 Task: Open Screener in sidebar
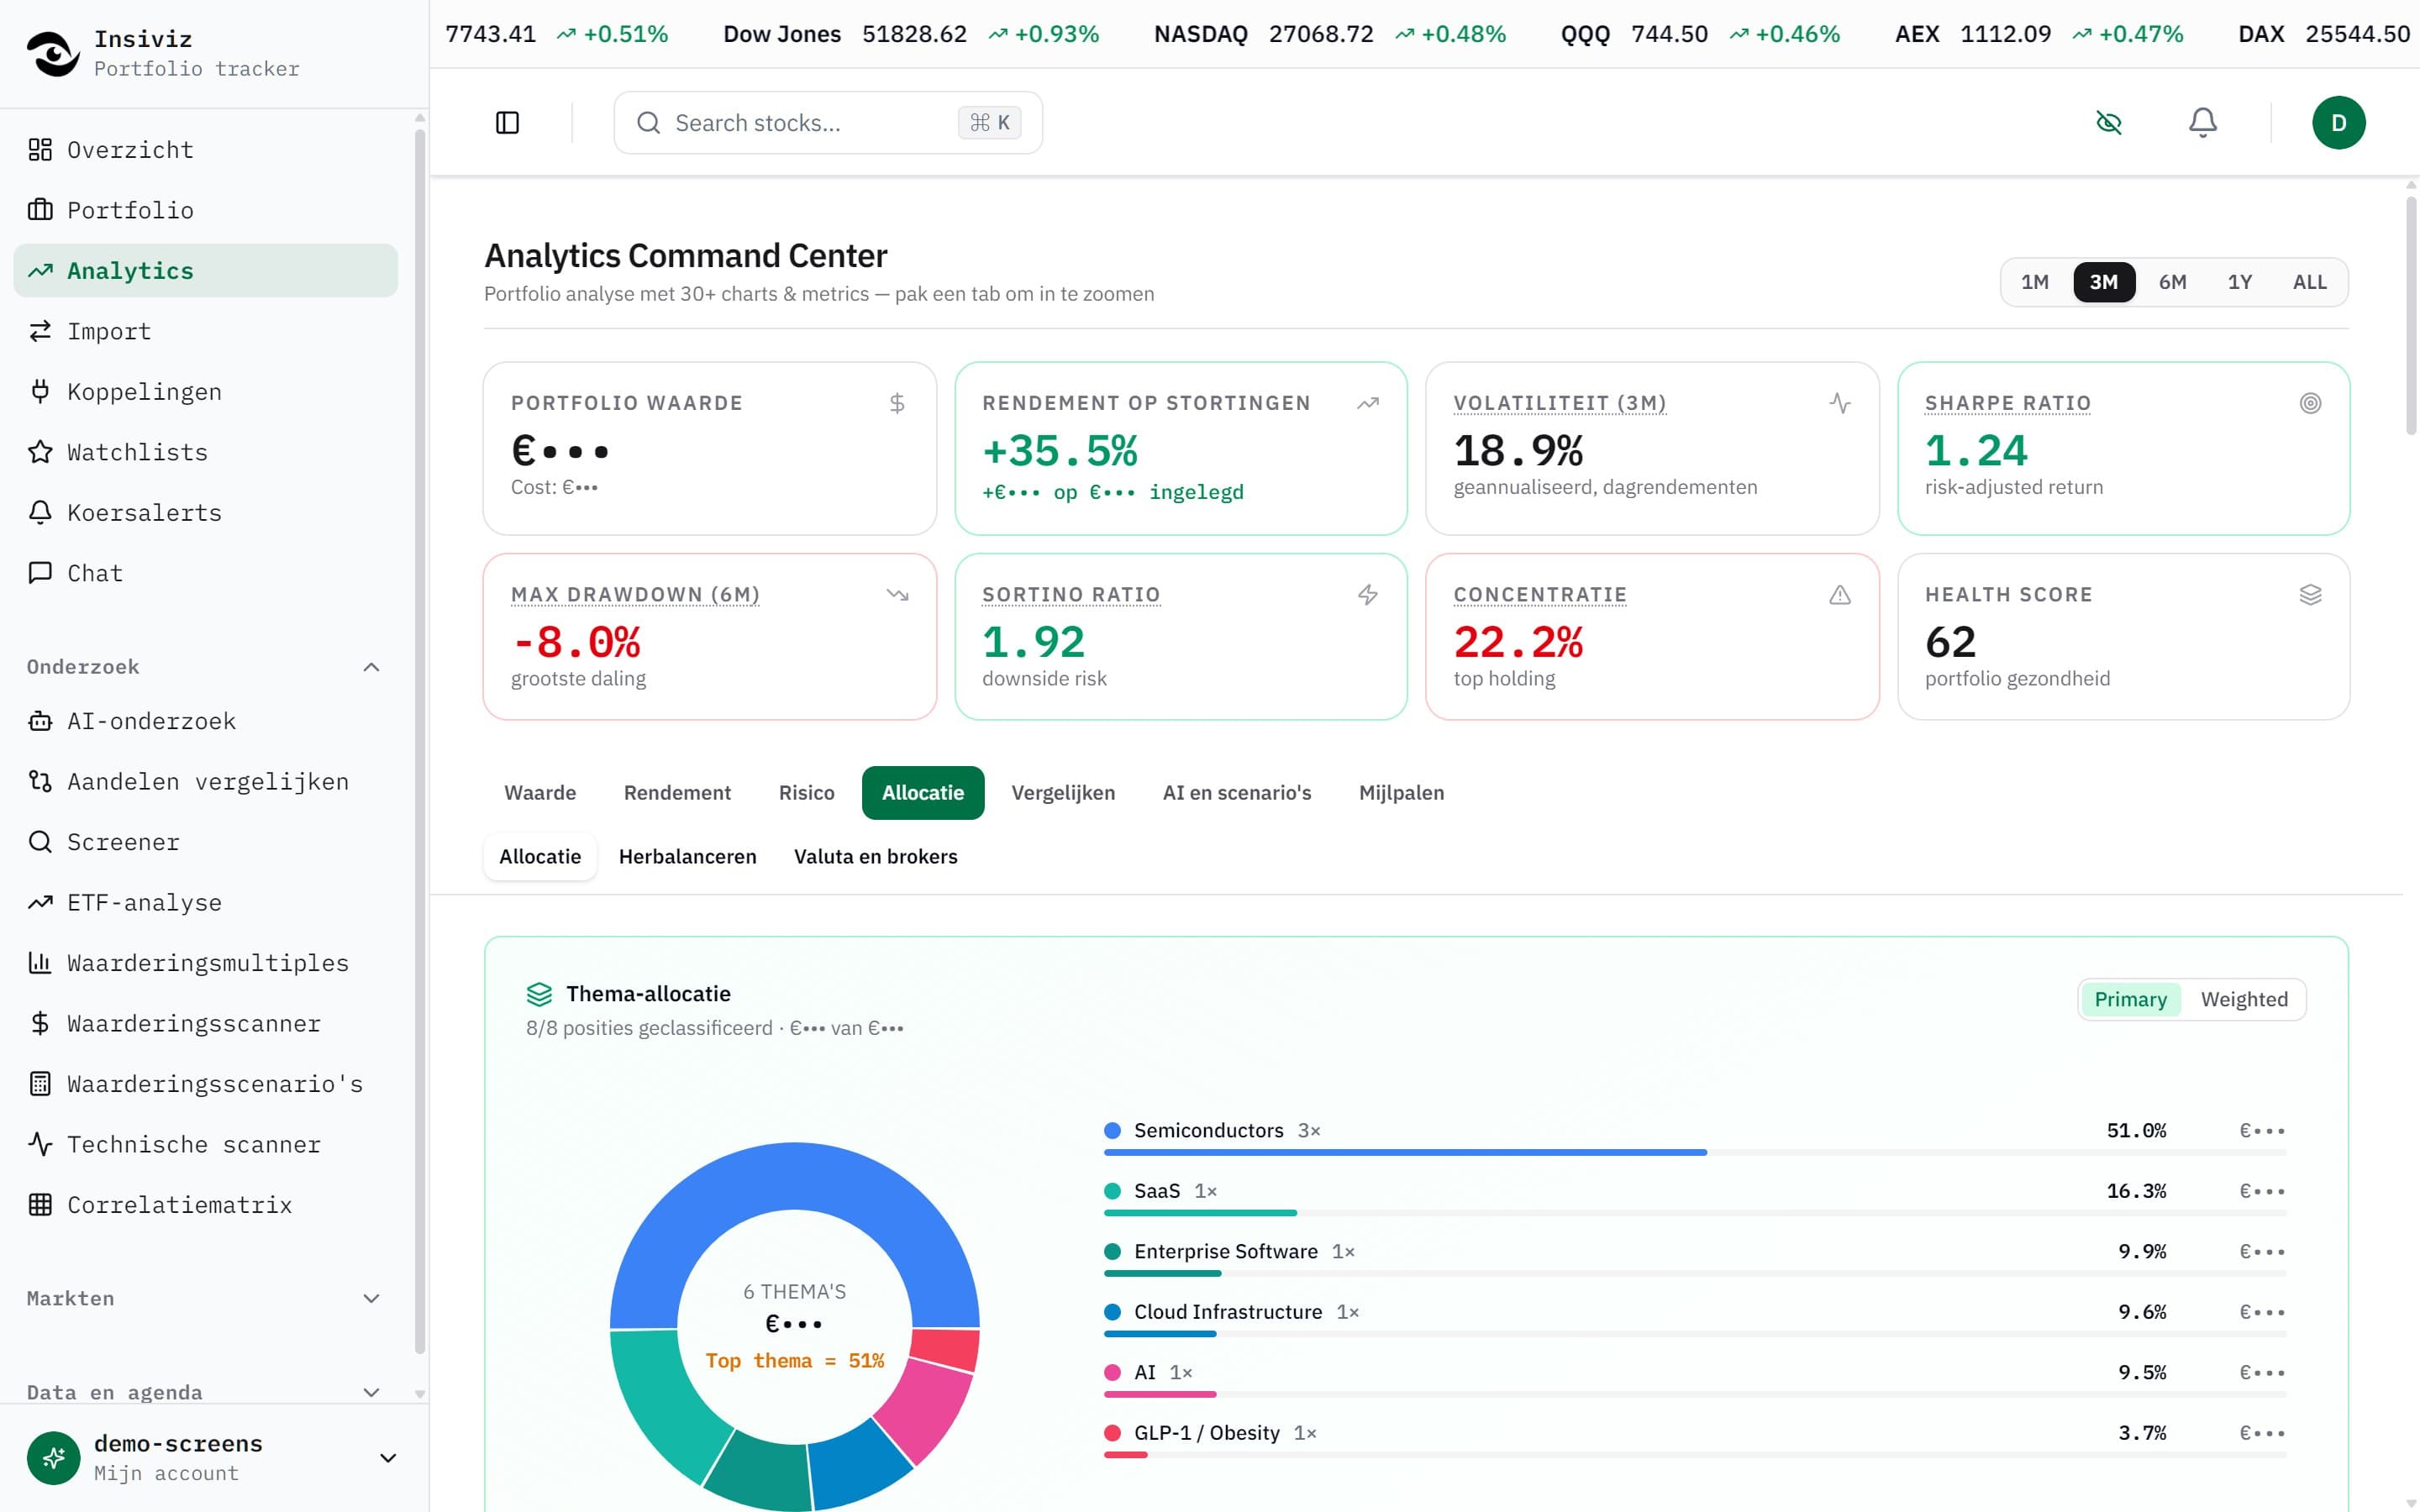point(205,842)
